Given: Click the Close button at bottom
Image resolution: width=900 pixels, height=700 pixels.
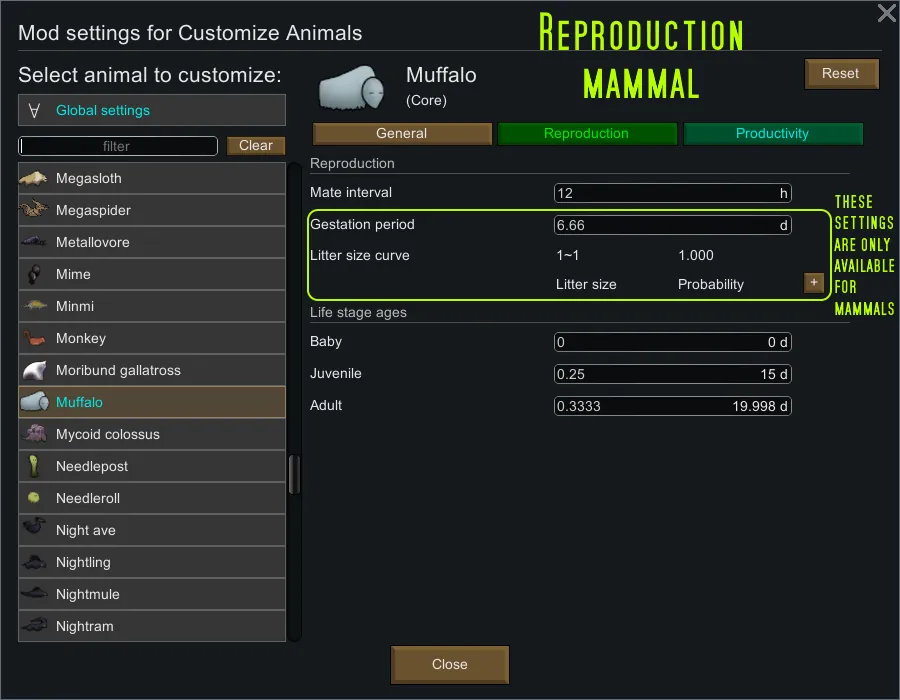Looking at the screenshot, I should 449,664.
